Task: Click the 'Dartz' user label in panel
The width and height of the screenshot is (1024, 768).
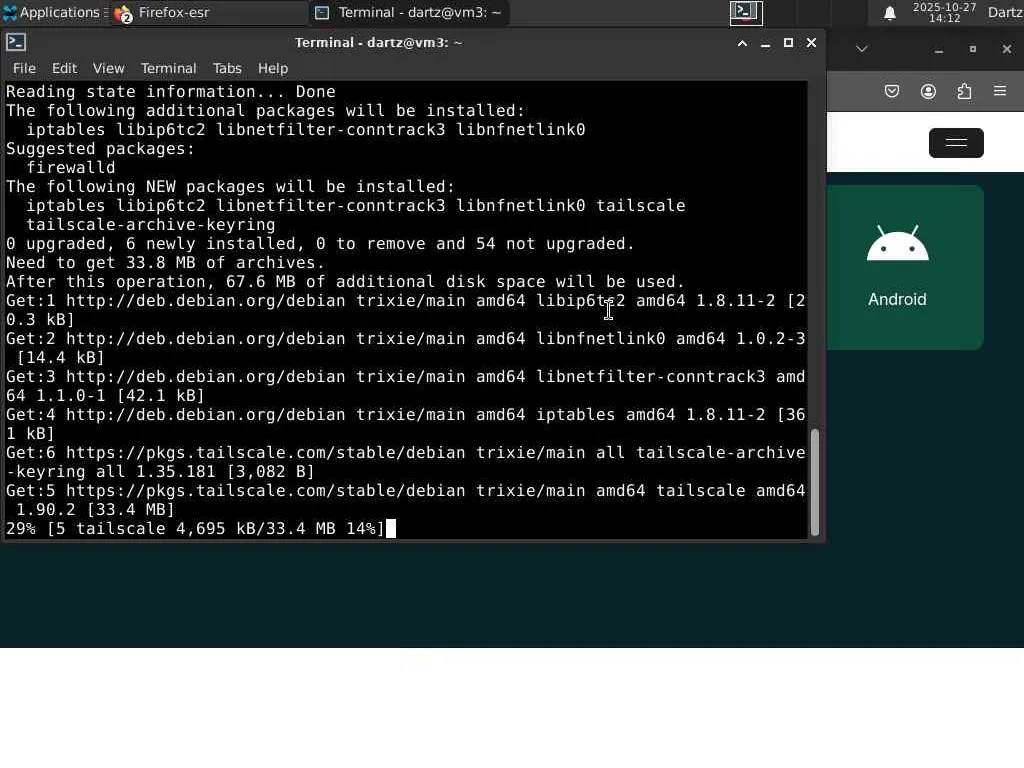Action: [1006, 12]
